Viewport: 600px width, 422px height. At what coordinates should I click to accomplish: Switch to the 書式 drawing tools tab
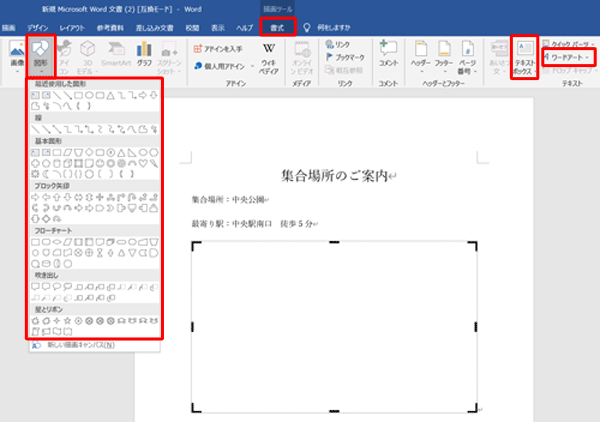click(x=277, y=28)
